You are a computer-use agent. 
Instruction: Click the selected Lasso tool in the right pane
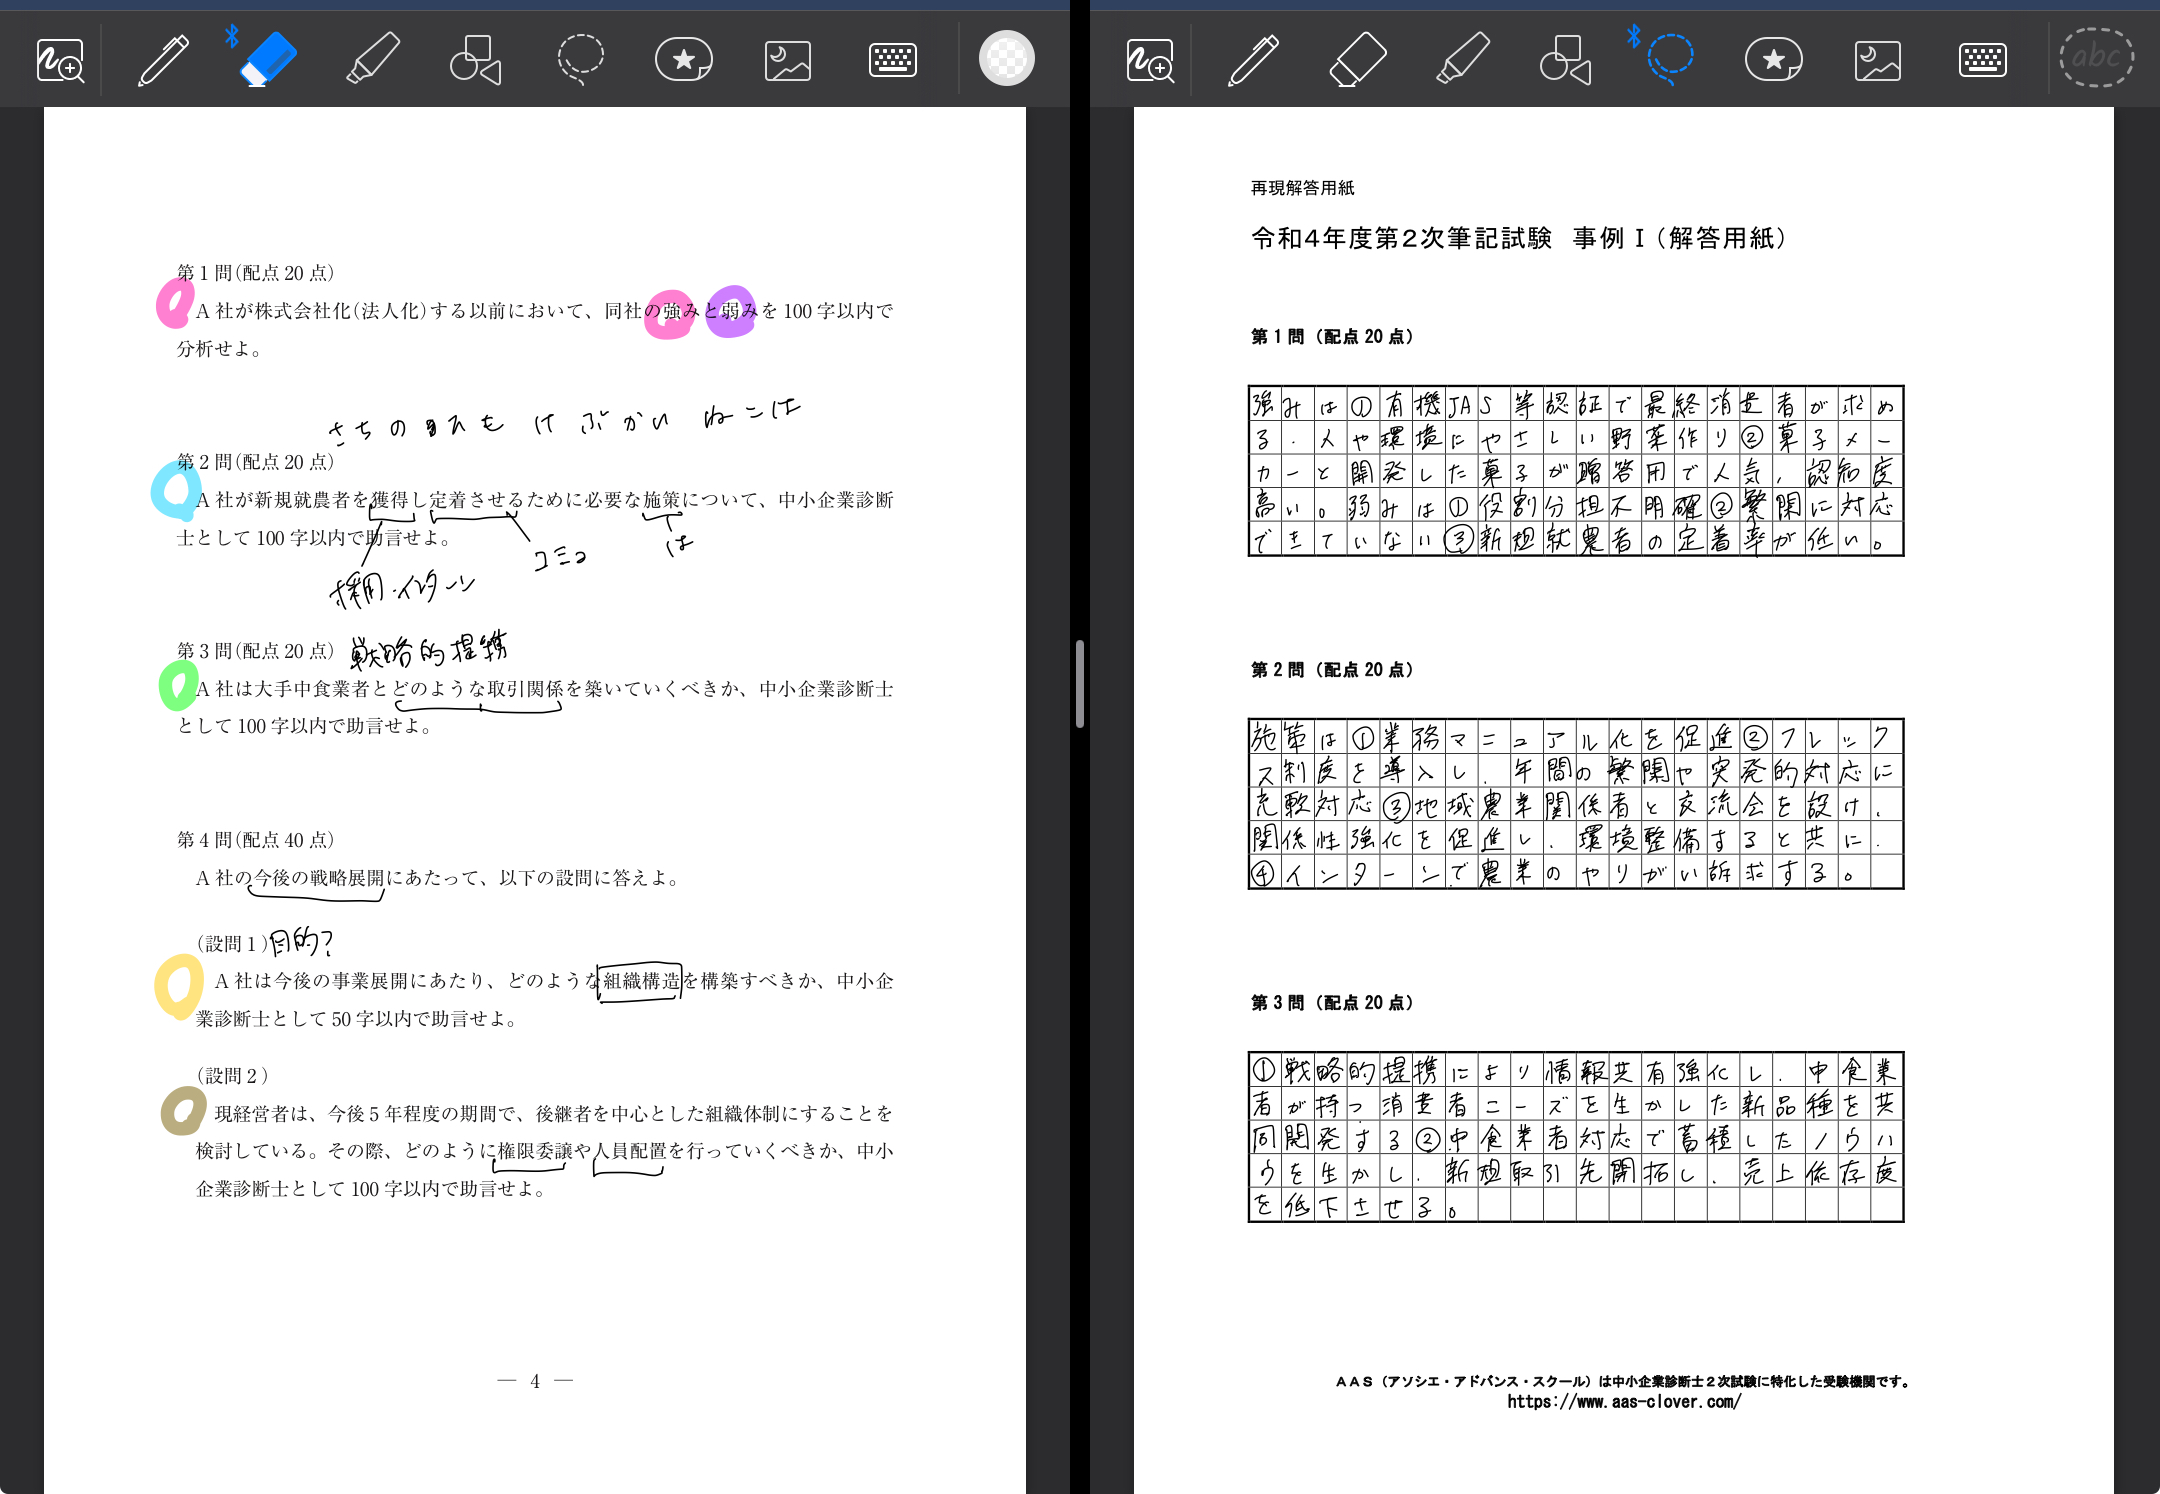coord(1670,59)
